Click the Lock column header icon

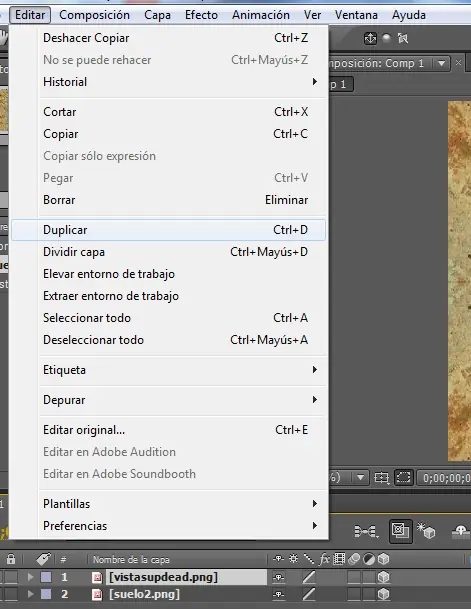click(x=11, y=559)
